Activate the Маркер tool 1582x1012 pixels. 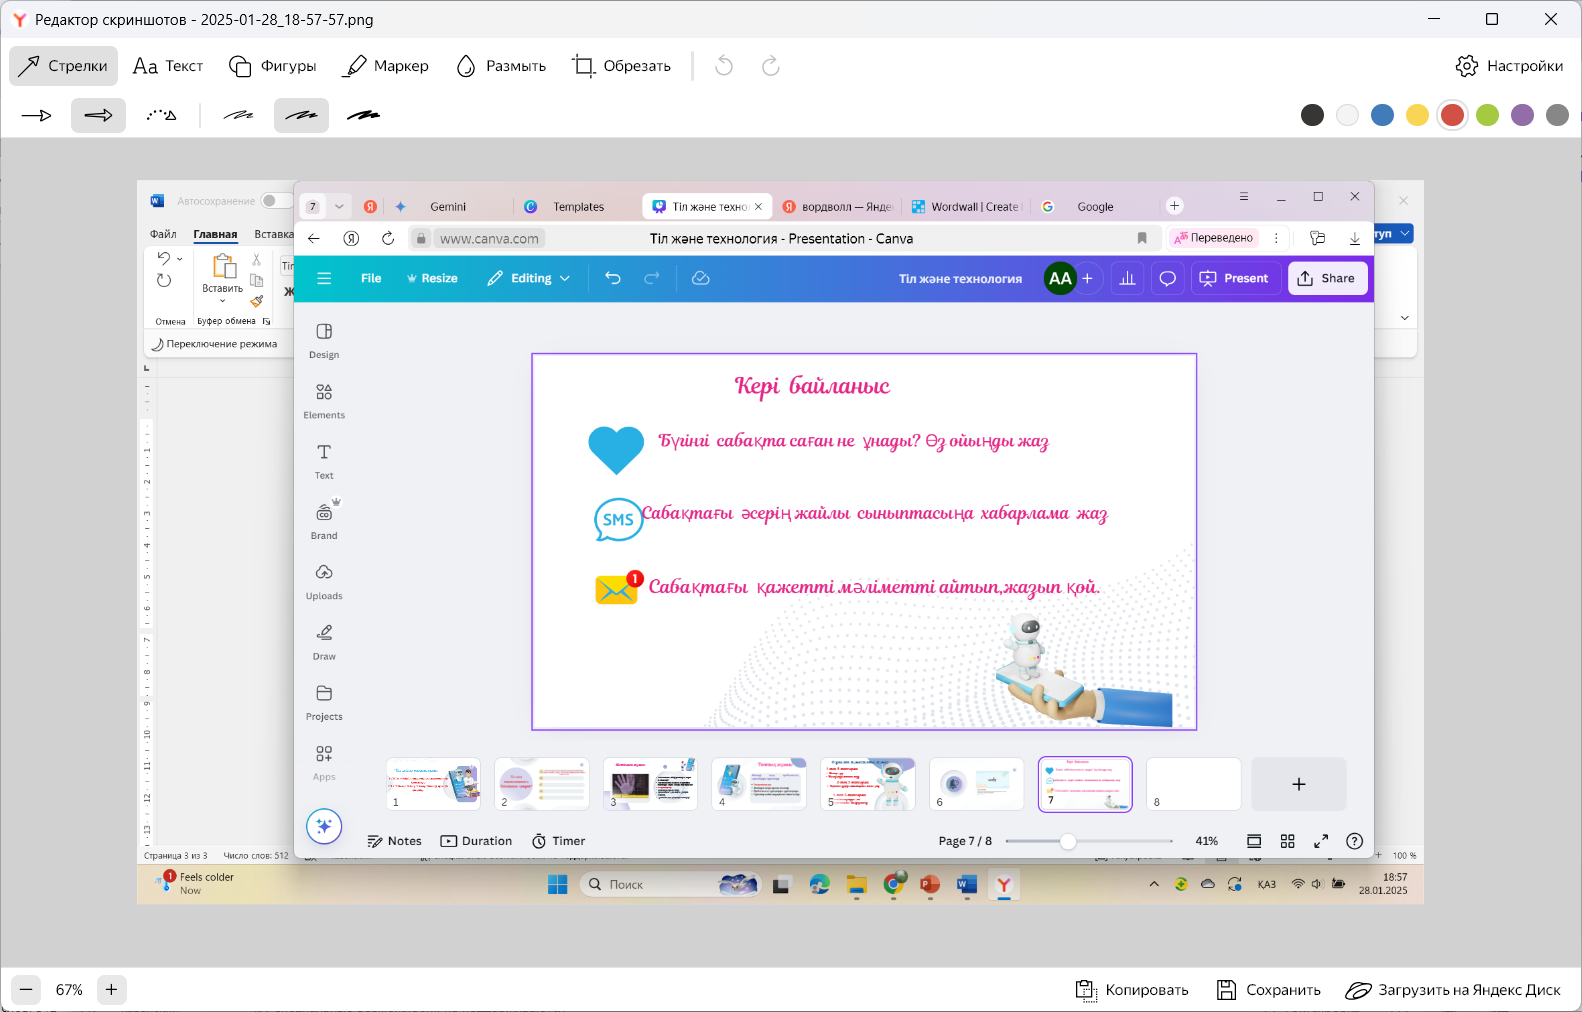point(385,66)
